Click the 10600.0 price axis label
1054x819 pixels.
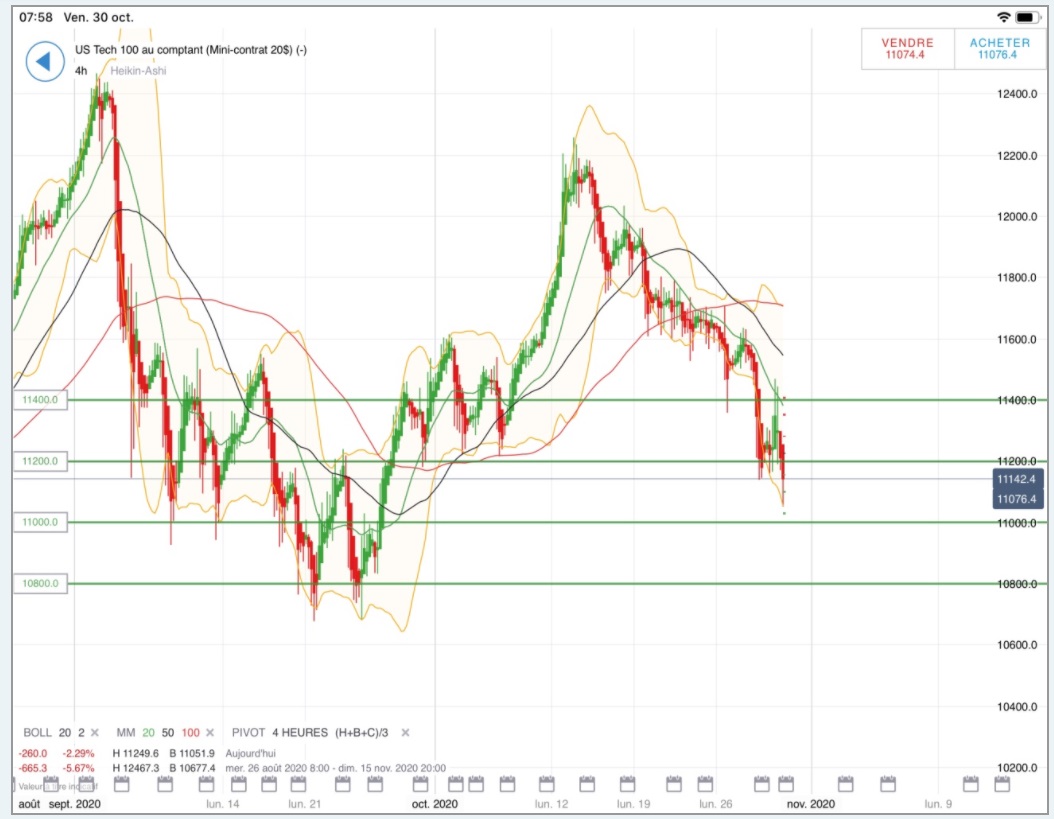[1017, 645]
